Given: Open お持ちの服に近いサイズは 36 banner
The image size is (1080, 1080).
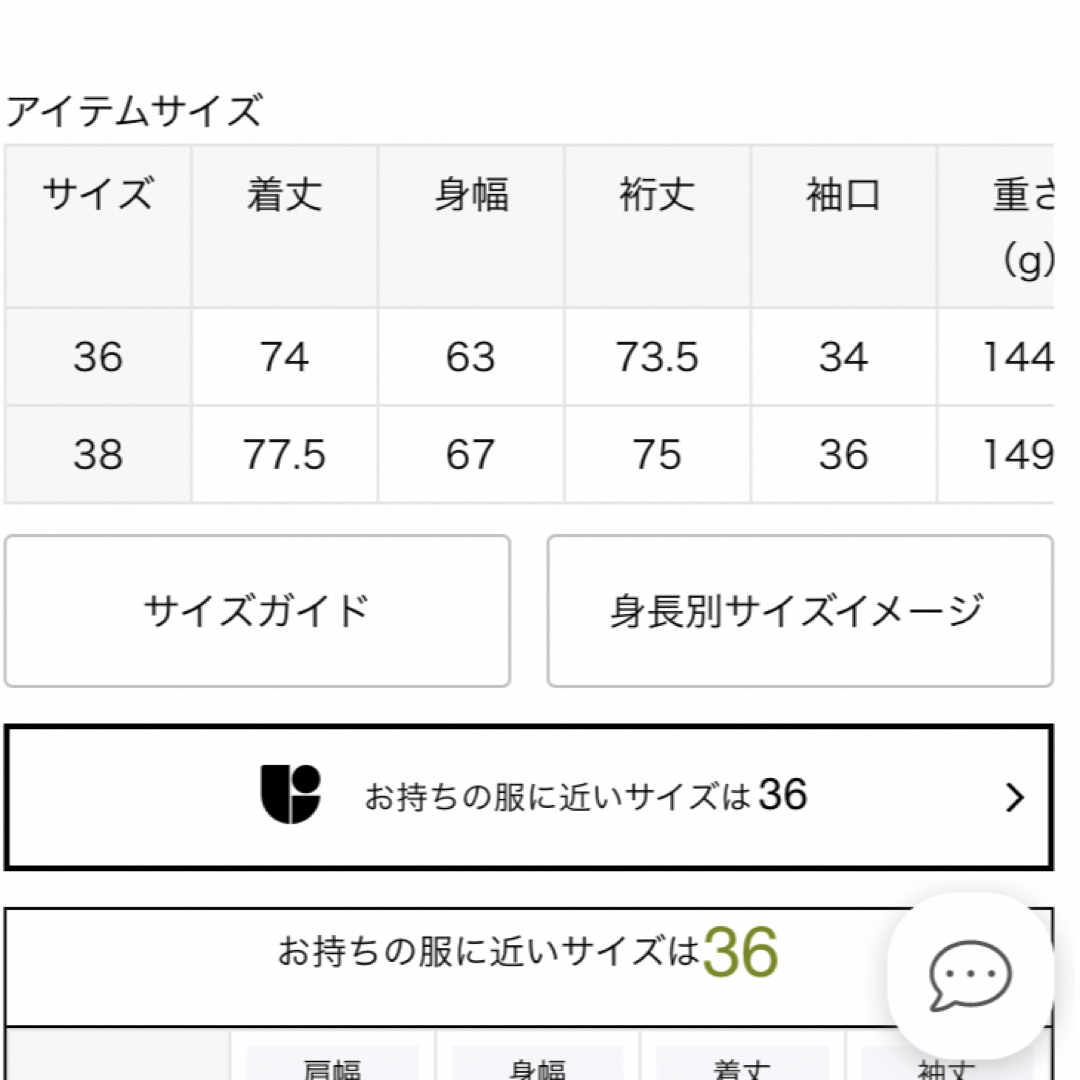Looking at the screenshot, I should click(529, 797).
